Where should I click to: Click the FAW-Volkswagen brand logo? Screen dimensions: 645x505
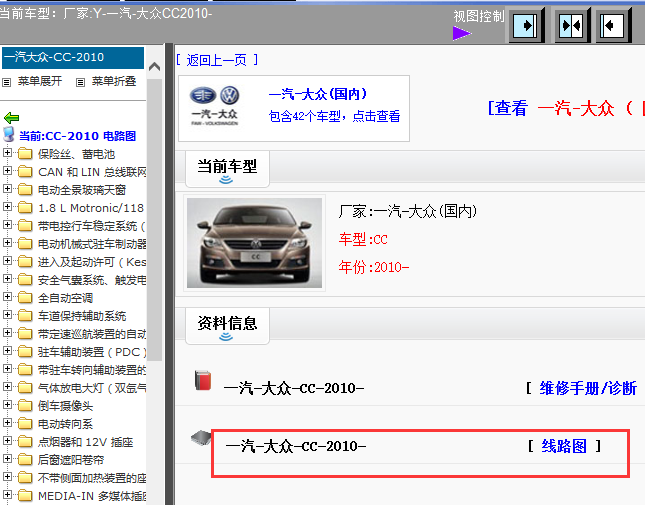(214, 105)
